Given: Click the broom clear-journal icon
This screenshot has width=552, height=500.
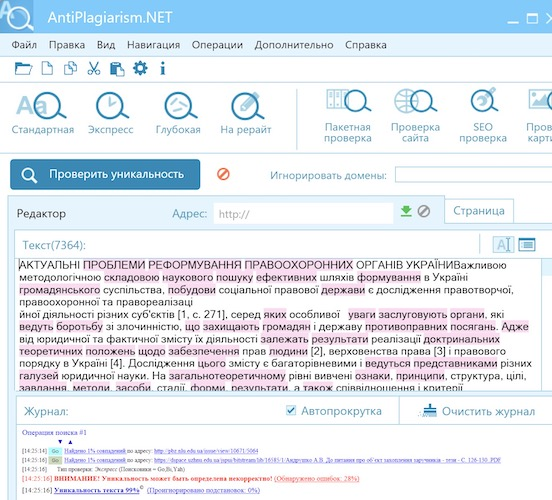Looking at the screenshot, I should [x=427, y=411].
